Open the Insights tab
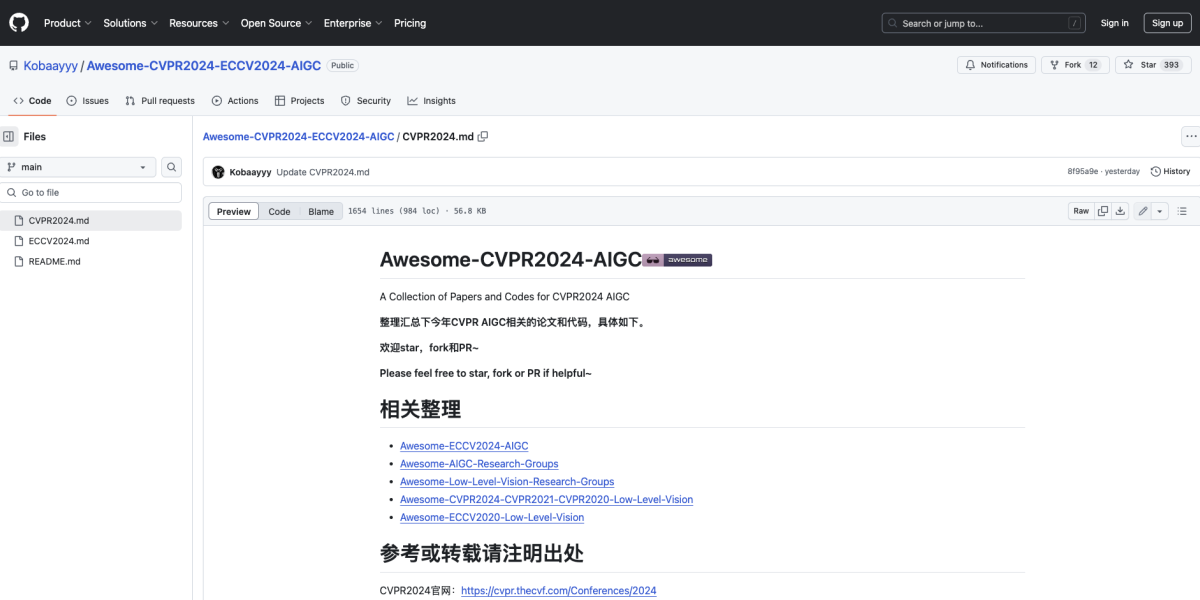1200x600 pixels. point(431,100)
